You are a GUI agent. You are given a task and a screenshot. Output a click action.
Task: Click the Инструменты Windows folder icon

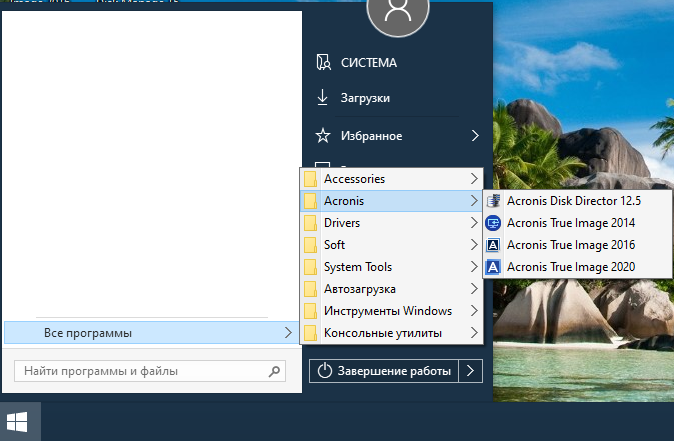click(x=310, y=311)
